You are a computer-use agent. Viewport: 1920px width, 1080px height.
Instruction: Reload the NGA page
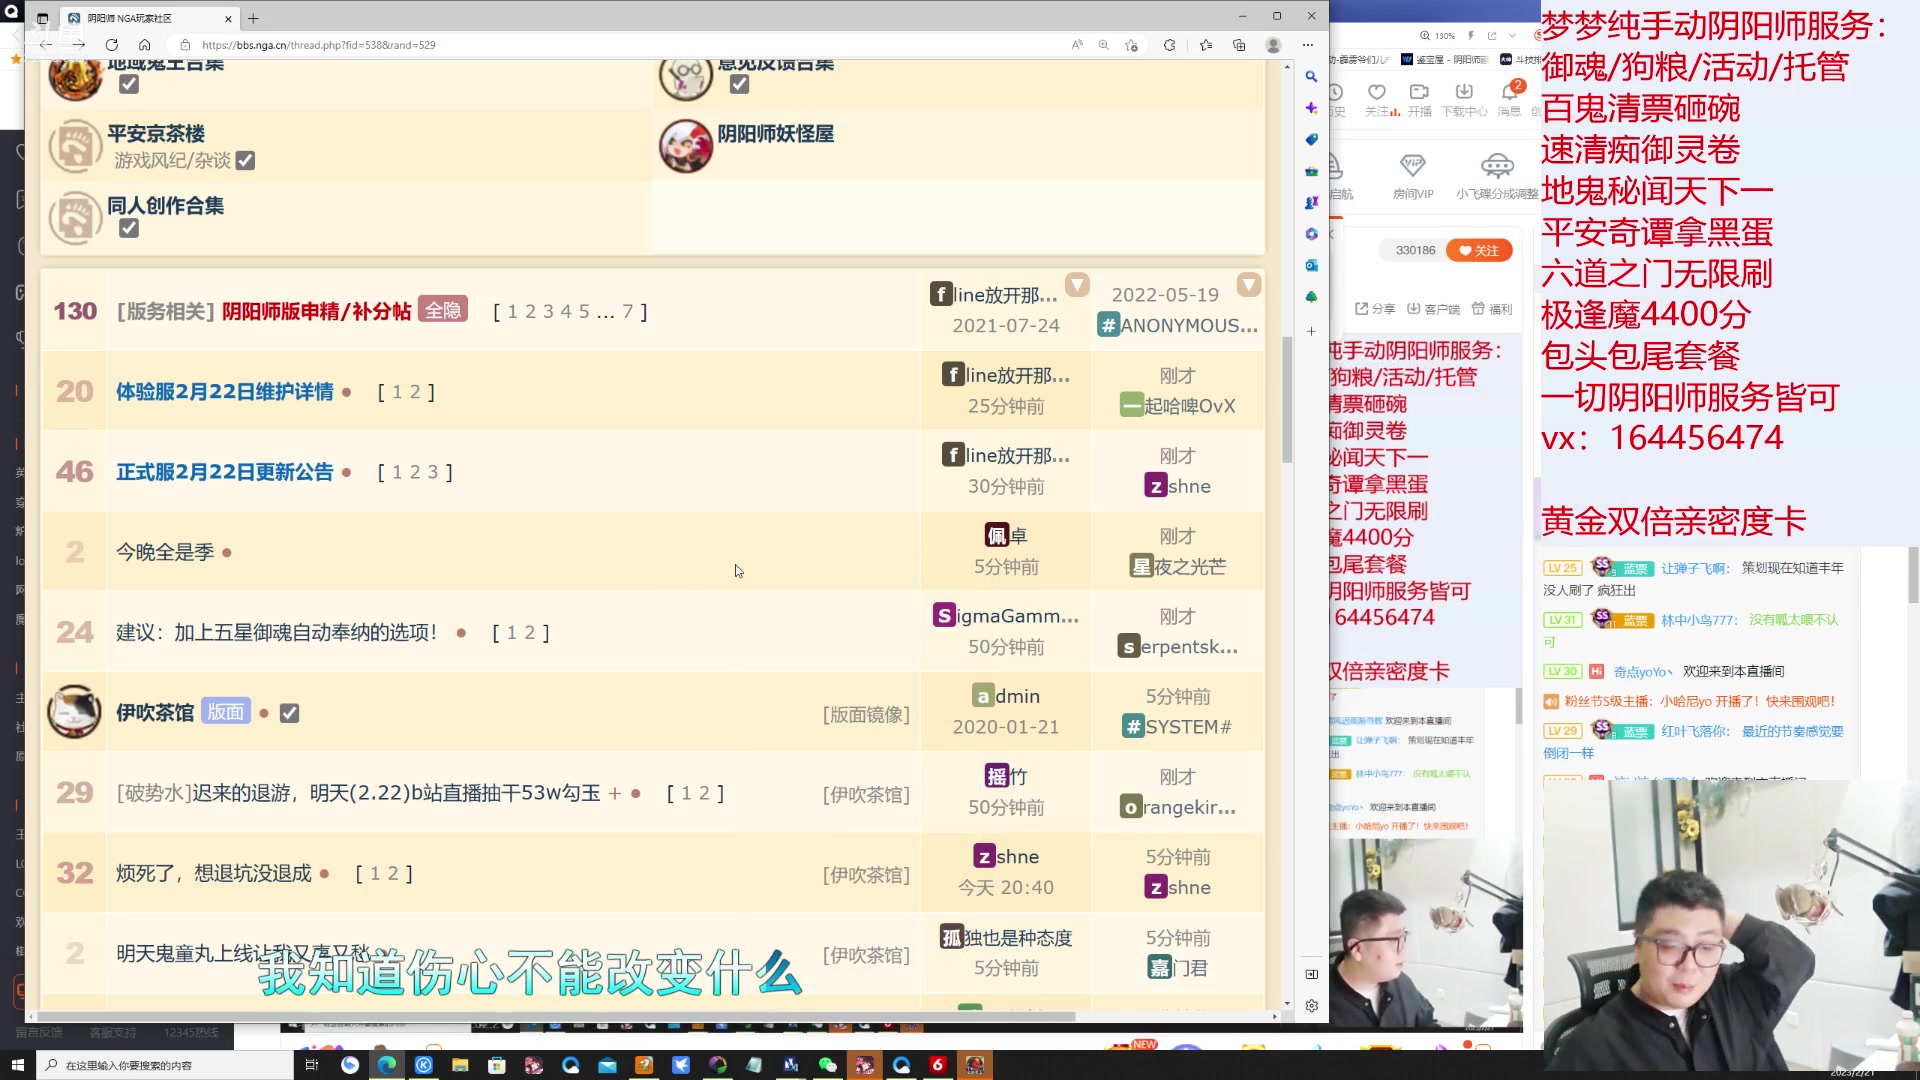pos(112,45)
